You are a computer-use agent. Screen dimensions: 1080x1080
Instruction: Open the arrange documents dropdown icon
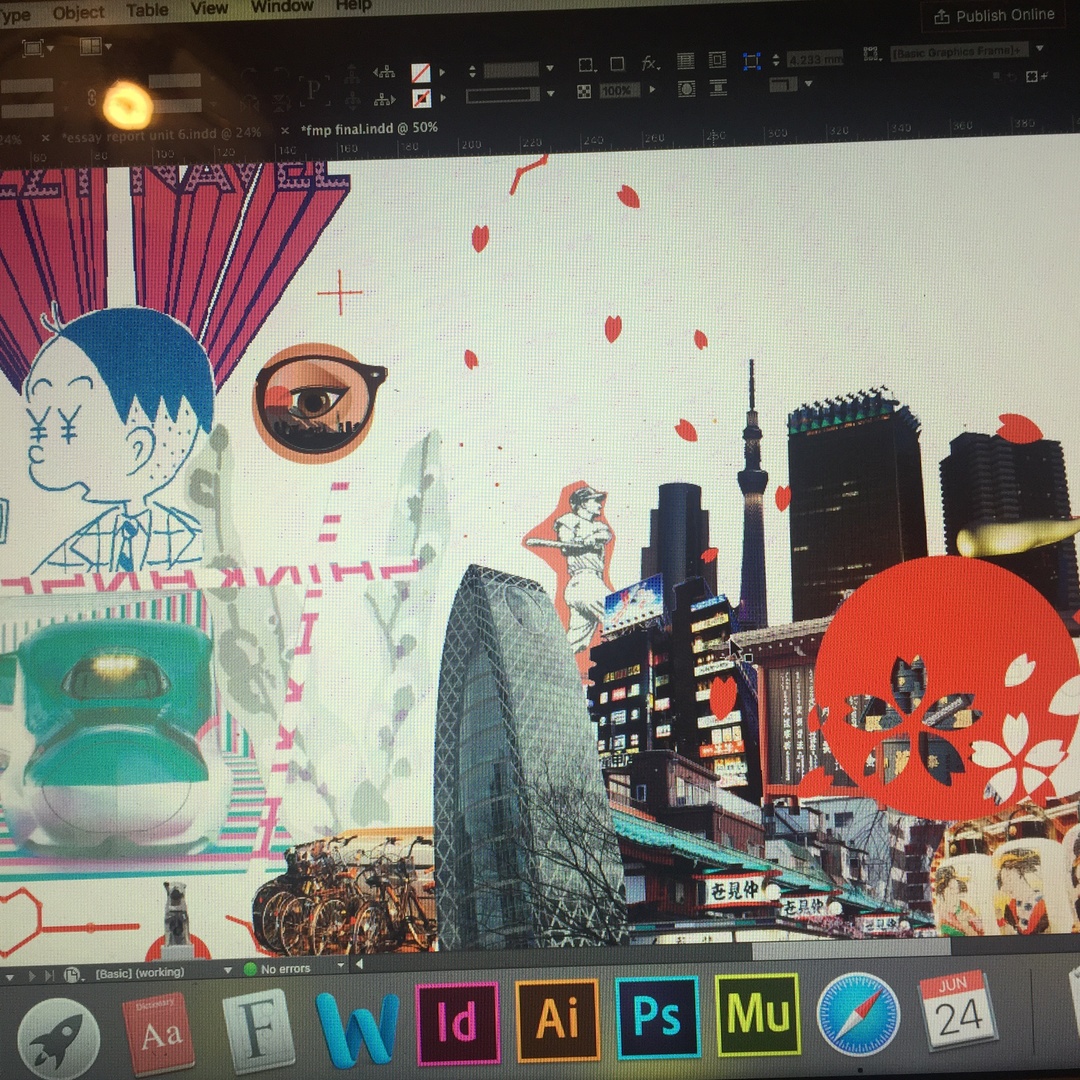[x=95, y=46]
